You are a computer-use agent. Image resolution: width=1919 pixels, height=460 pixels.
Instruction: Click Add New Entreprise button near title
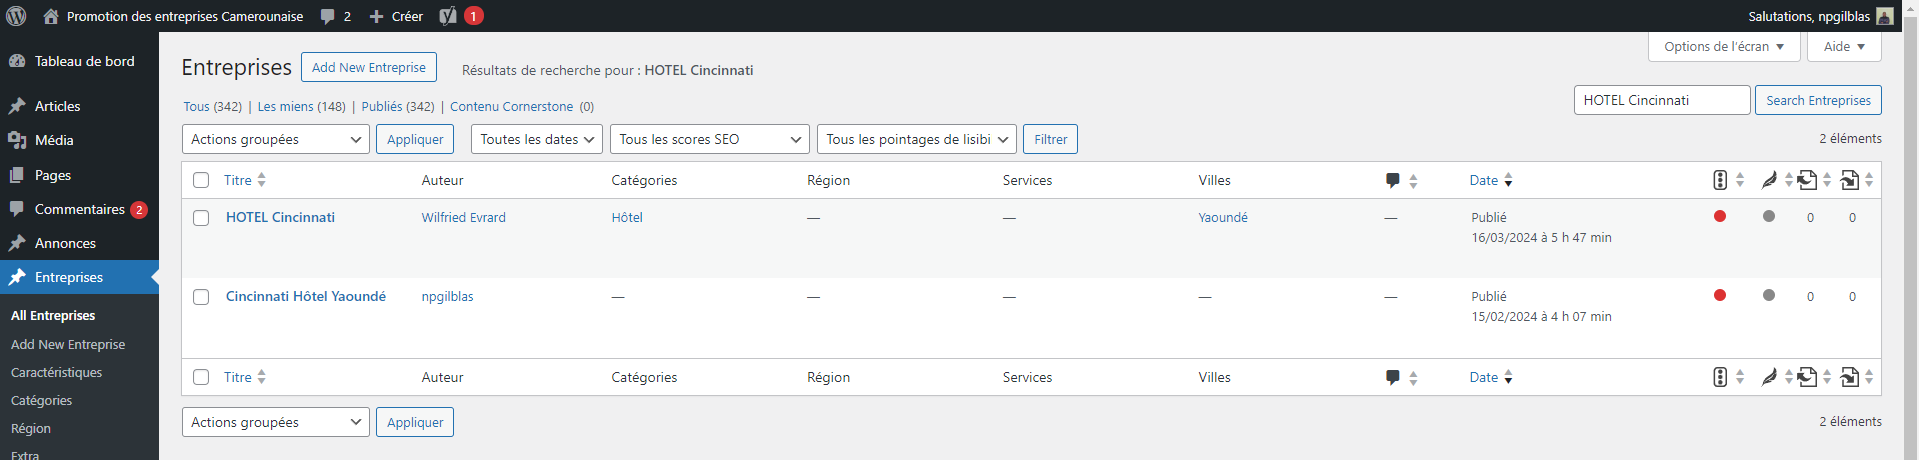(x=369, y=67)
